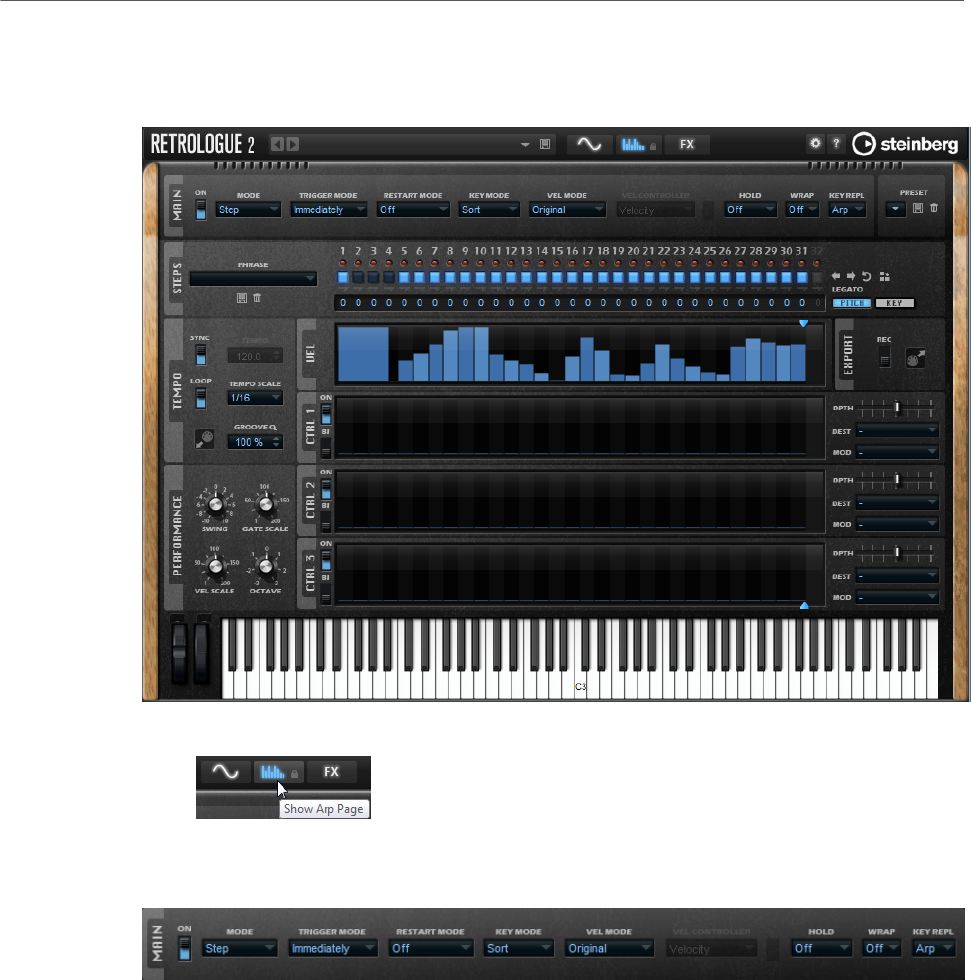The width and height of the screenshot is (971, 980).
Task: Switch to the FX page in the plug-in header
Action: coord(687,144)
